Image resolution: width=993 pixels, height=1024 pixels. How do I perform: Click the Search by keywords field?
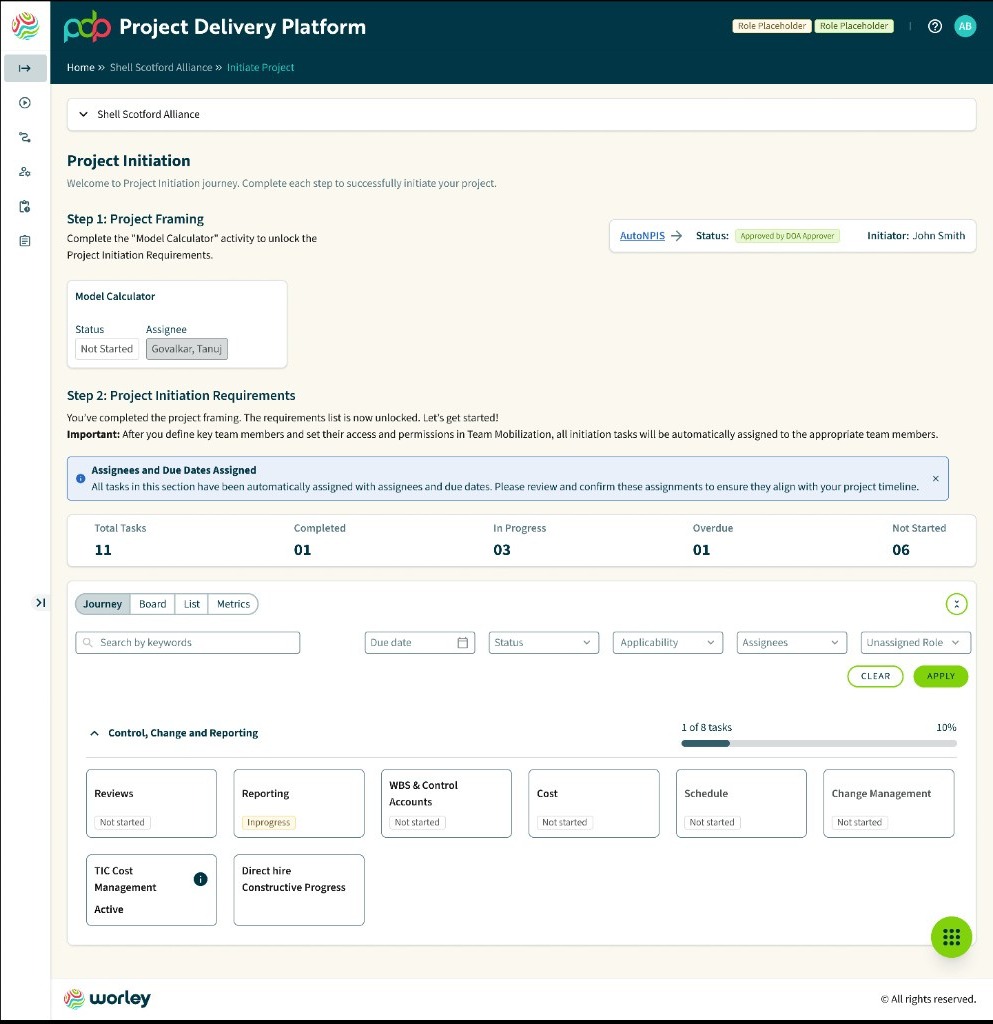click(x=187, y=643)
